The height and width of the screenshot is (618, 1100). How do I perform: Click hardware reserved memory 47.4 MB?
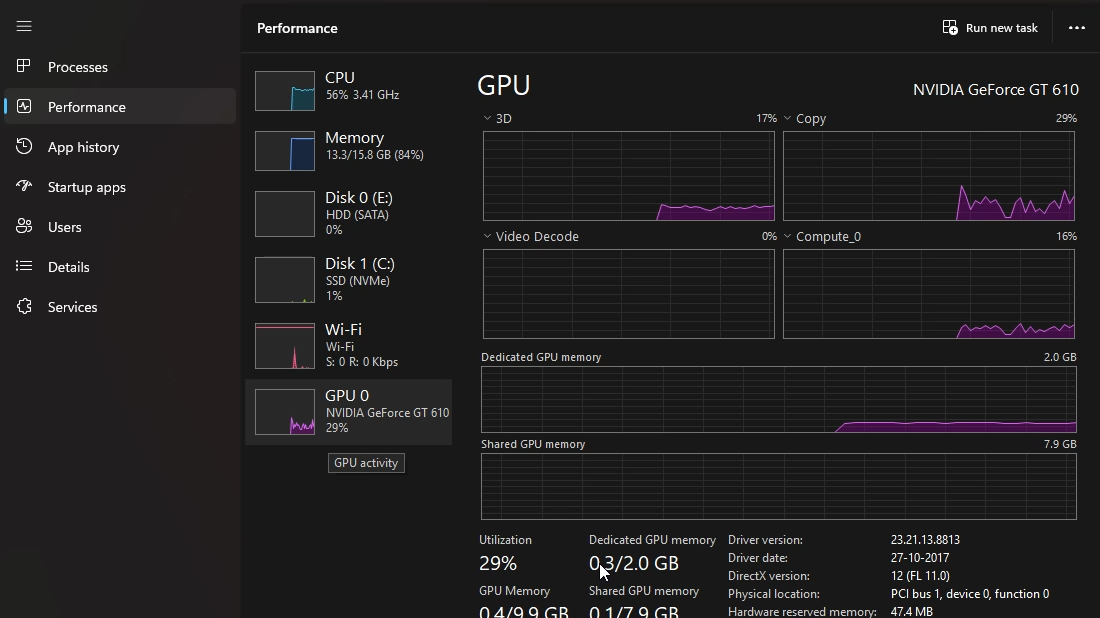pyautogui.click(x=911, y=612)
